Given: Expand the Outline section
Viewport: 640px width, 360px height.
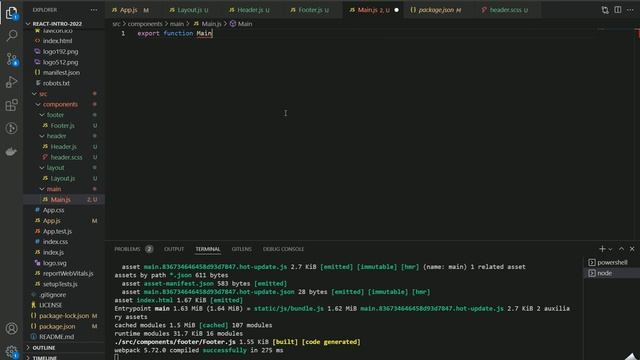Looking at the screenshot, I should coord(44,348).
